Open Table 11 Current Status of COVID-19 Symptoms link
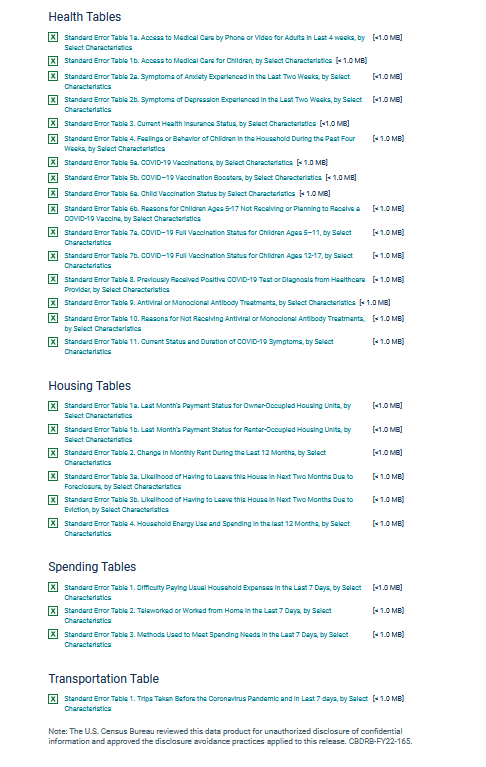Image resolution: width=486 pixels, height=767 pixels. point(199,347)
